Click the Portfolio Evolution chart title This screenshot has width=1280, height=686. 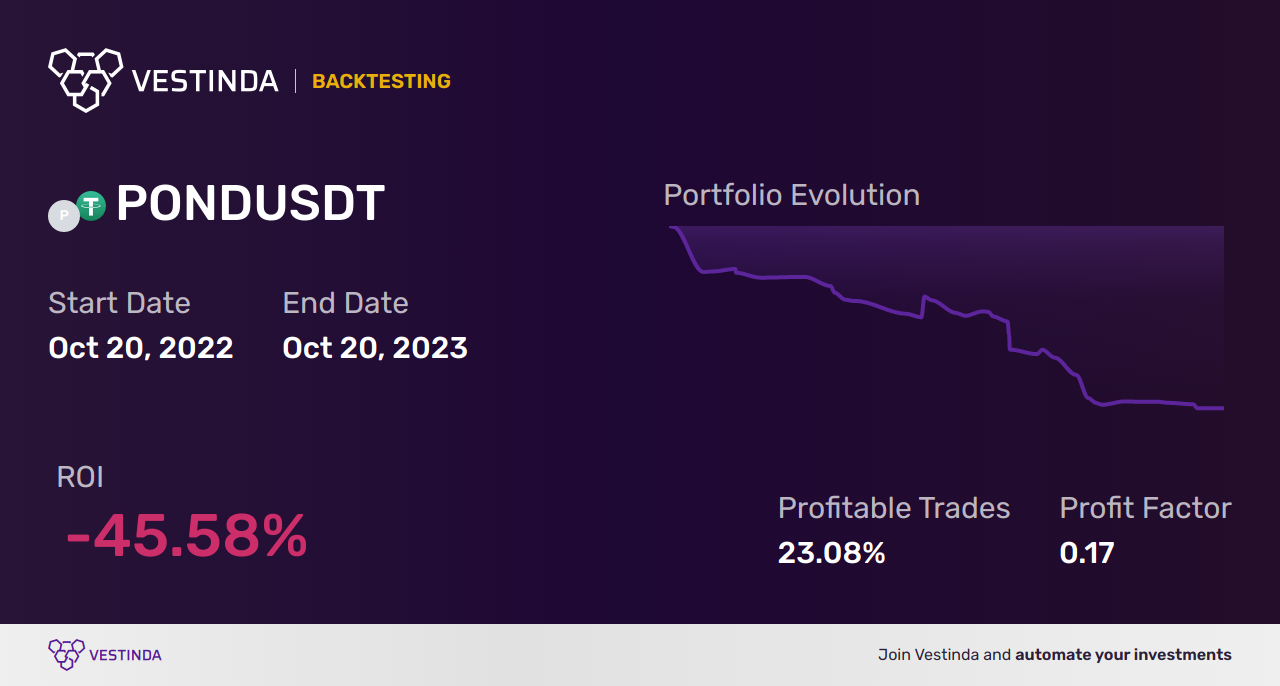[792, 195]
